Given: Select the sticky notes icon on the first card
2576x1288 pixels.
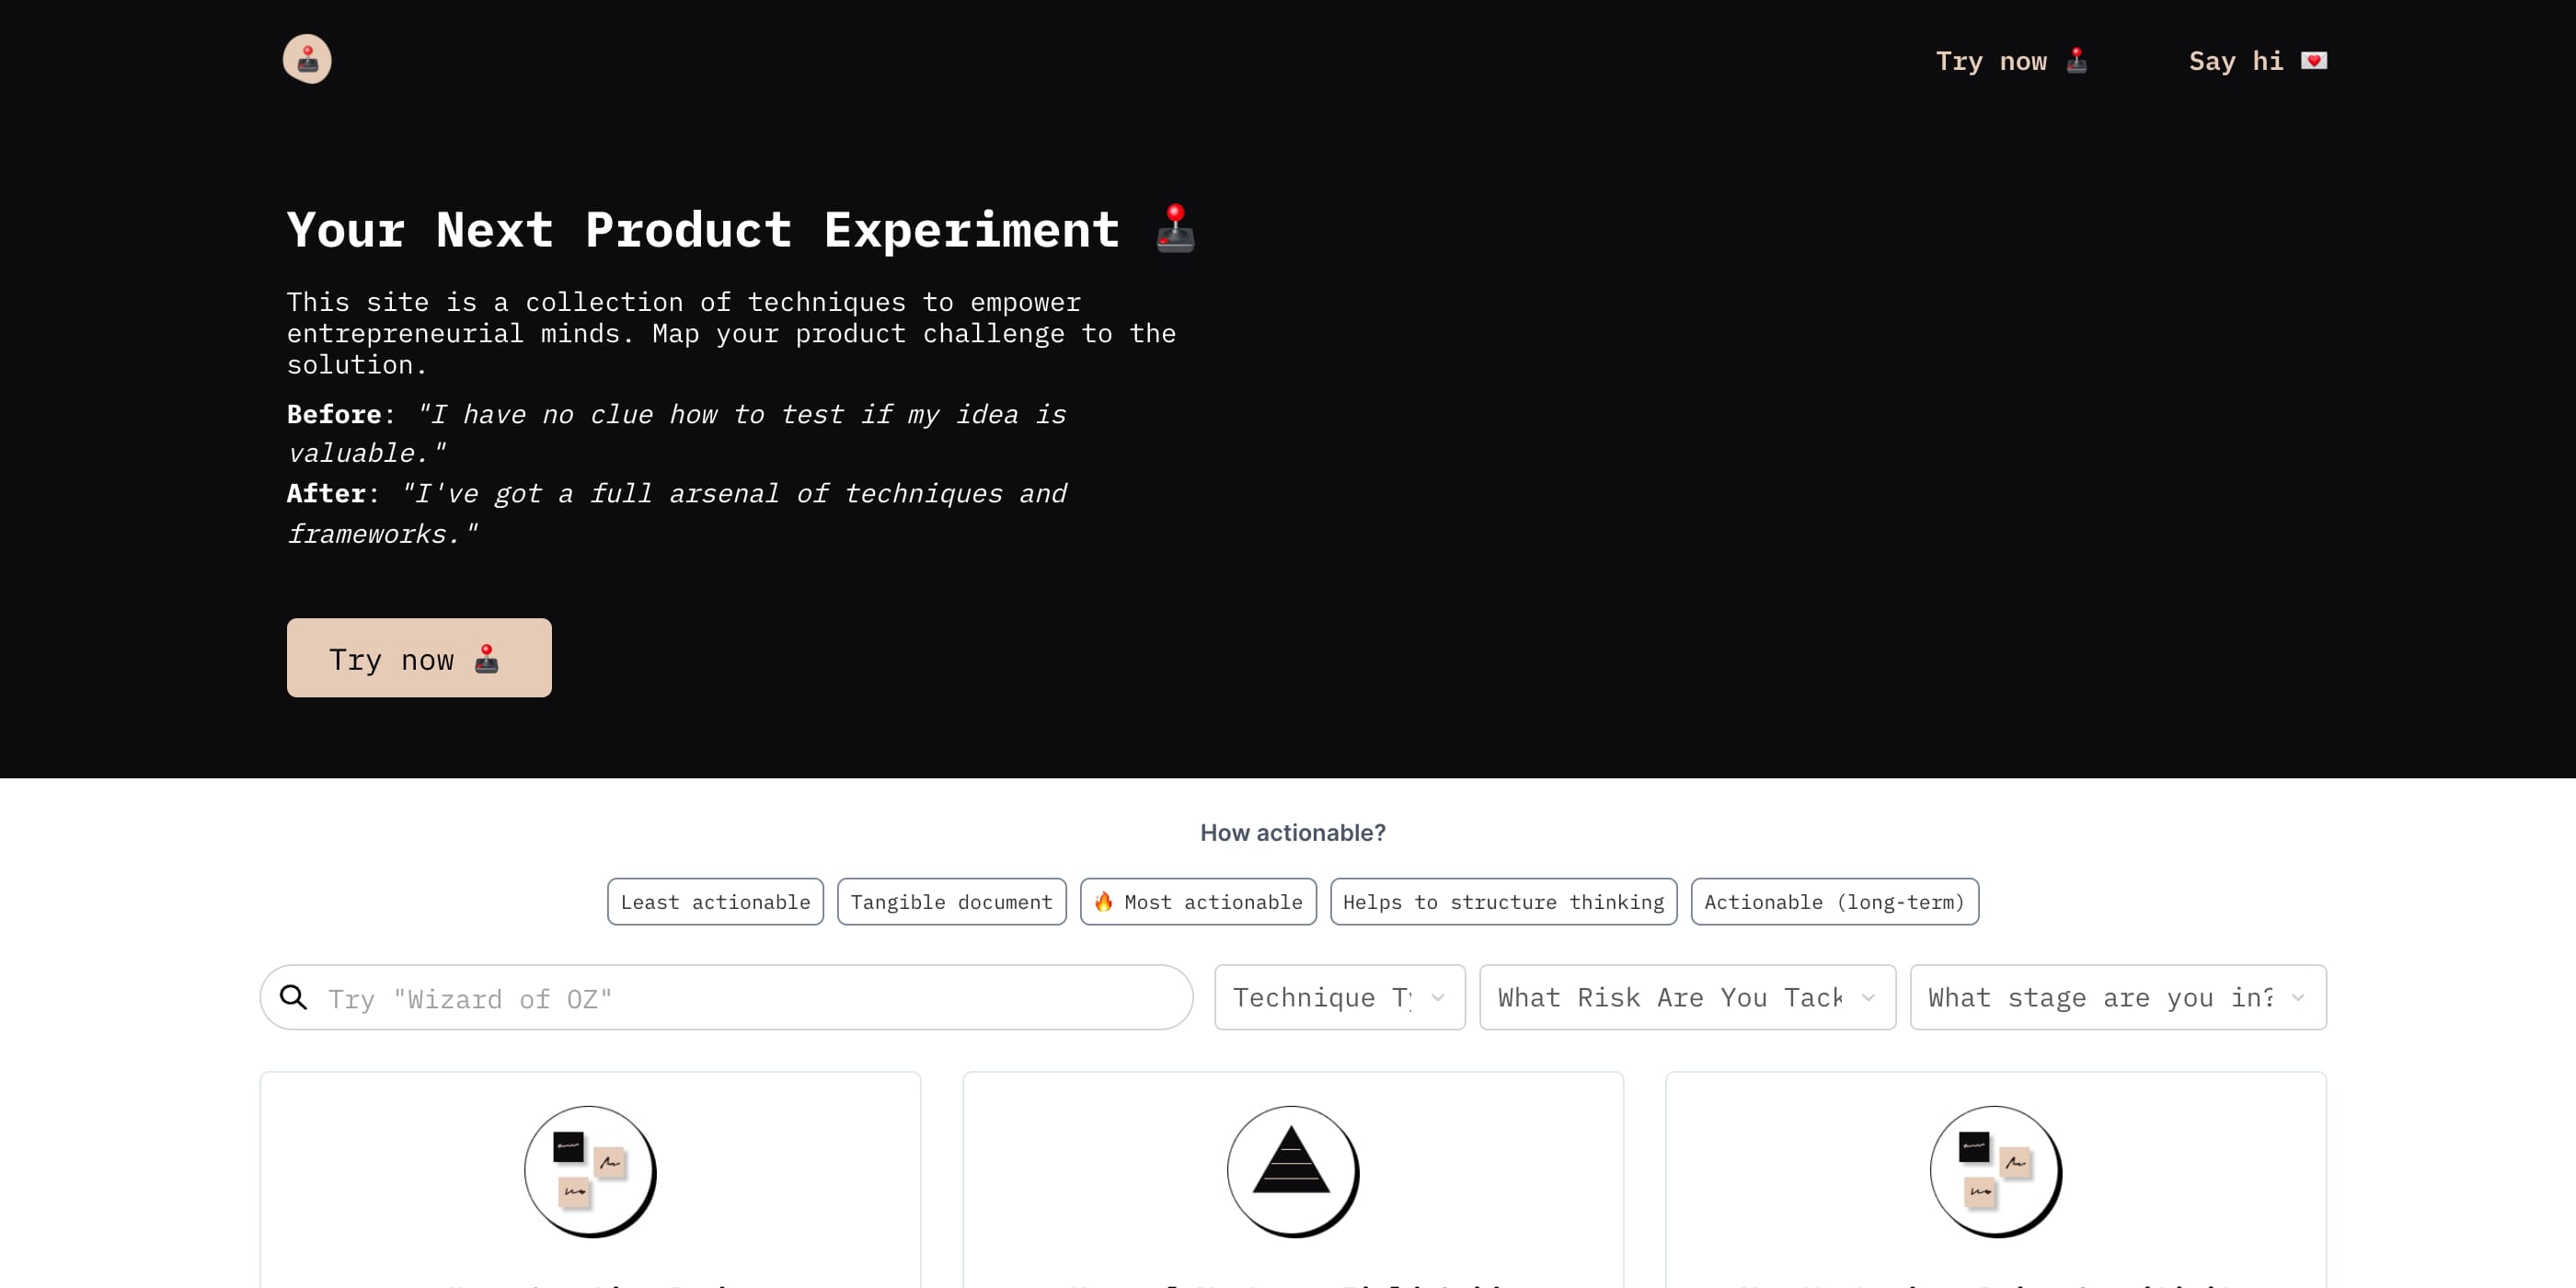Looking at the screenshot, I should (589, 1170).
